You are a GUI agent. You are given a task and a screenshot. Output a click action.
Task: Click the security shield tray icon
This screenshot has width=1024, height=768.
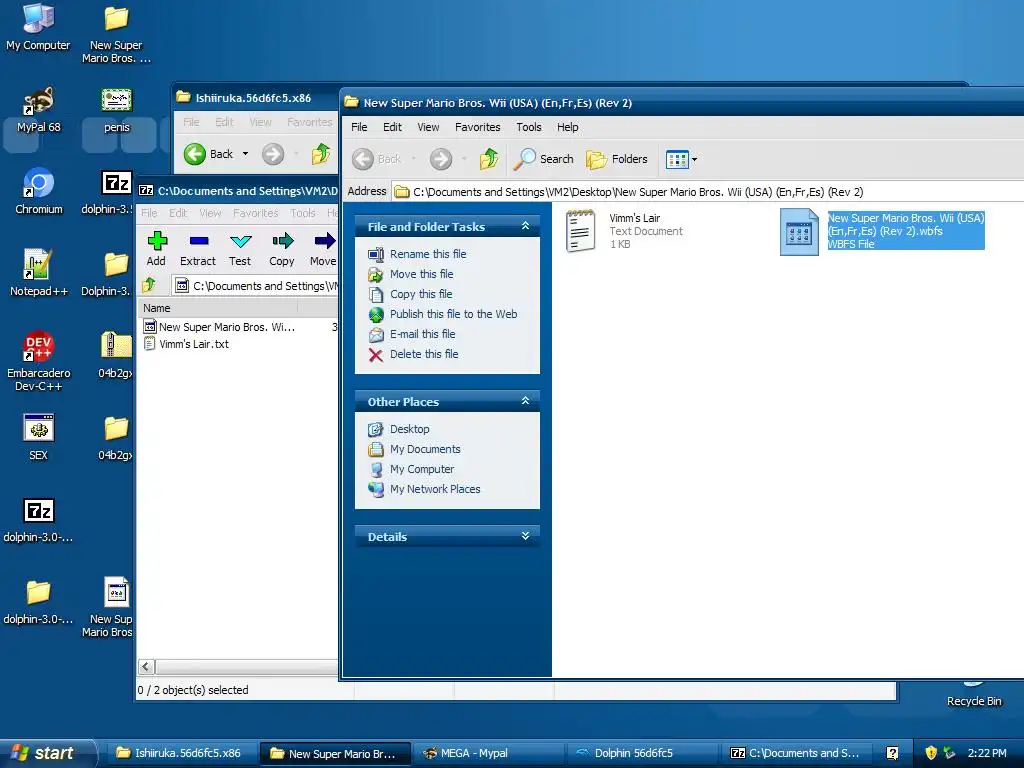931,753
